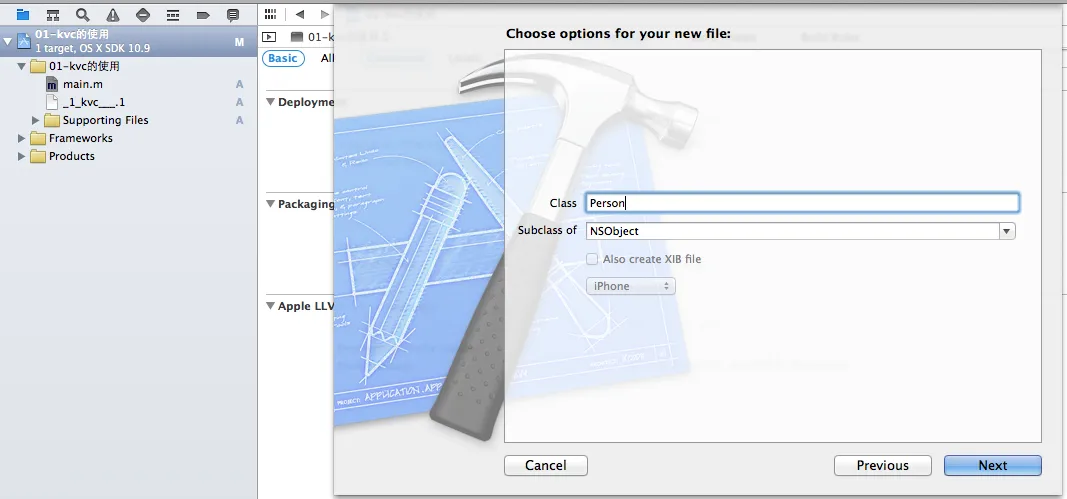Open the Test navigator diamond icon

pyautogui.click(x=143, y=14)
